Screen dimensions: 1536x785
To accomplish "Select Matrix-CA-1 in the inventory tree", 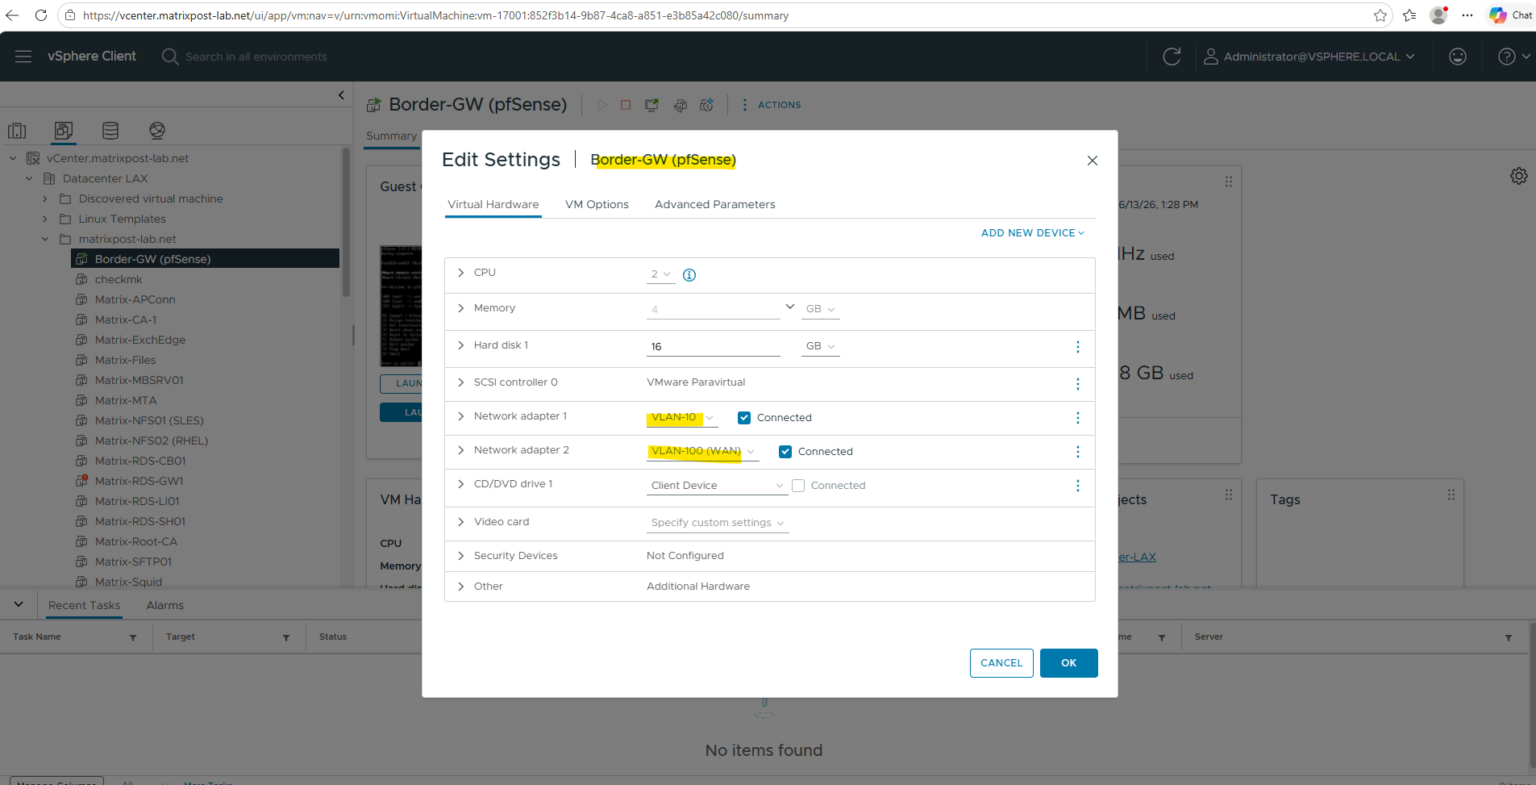I will click(x=125, y=320).
